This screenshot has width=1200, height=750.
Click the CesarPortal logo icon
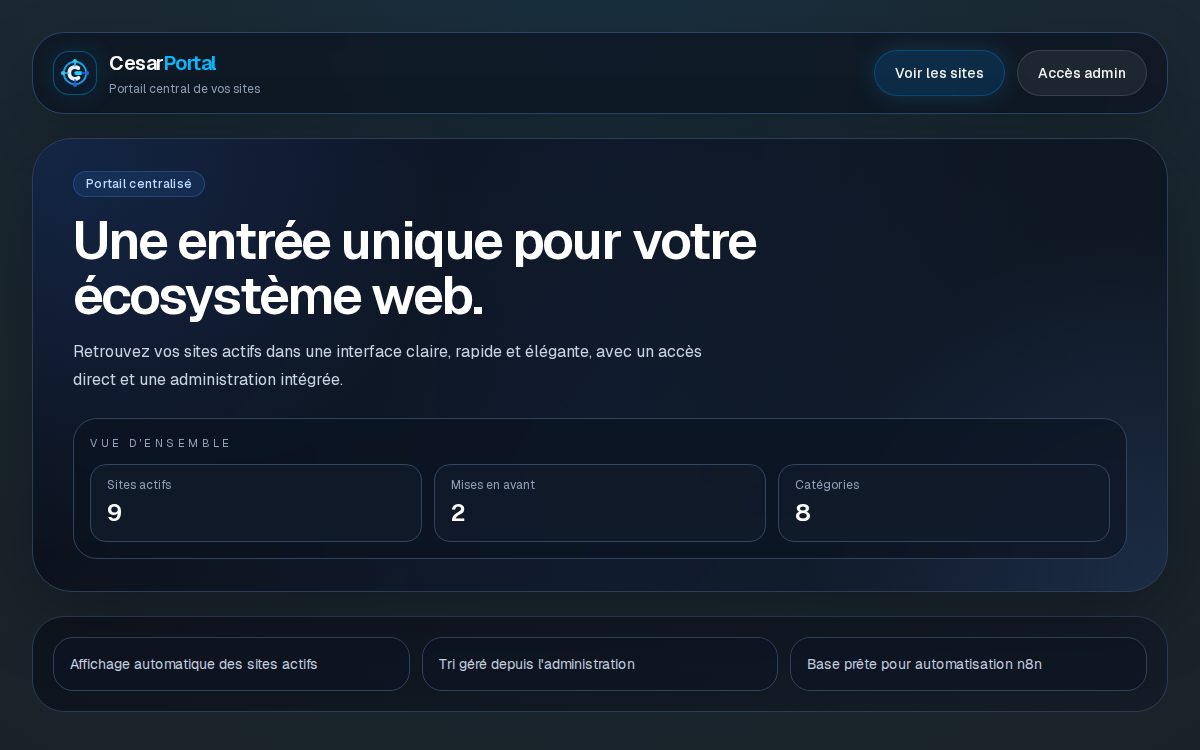pyautogui.click(x=75, y=73)
